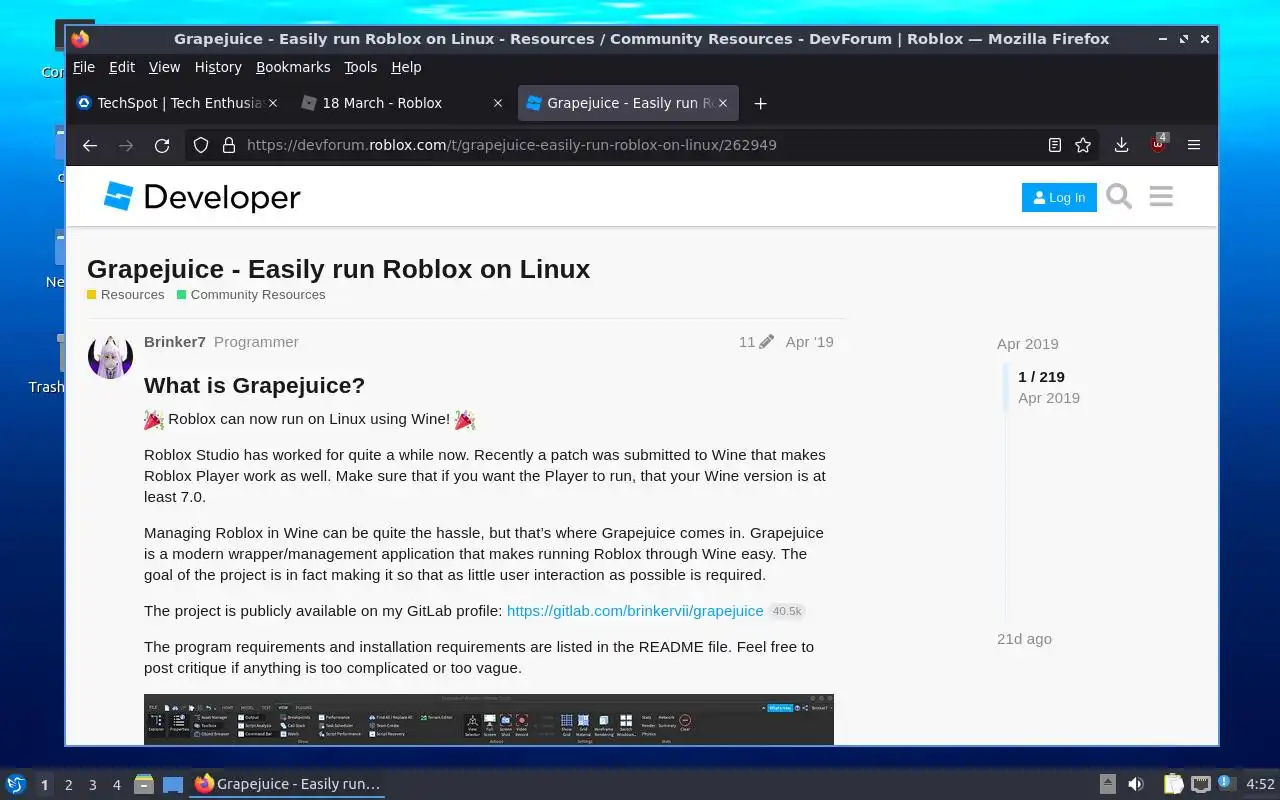Jump to 21d ago at timeline bottom
The width and height of the screenshot is (1280, 800).
click(x=1024, y=639)
